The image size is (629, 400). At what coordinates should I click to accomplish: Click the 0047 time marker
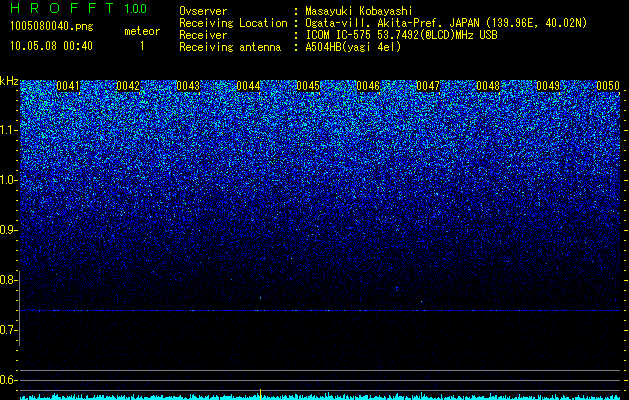coord(428,86)
